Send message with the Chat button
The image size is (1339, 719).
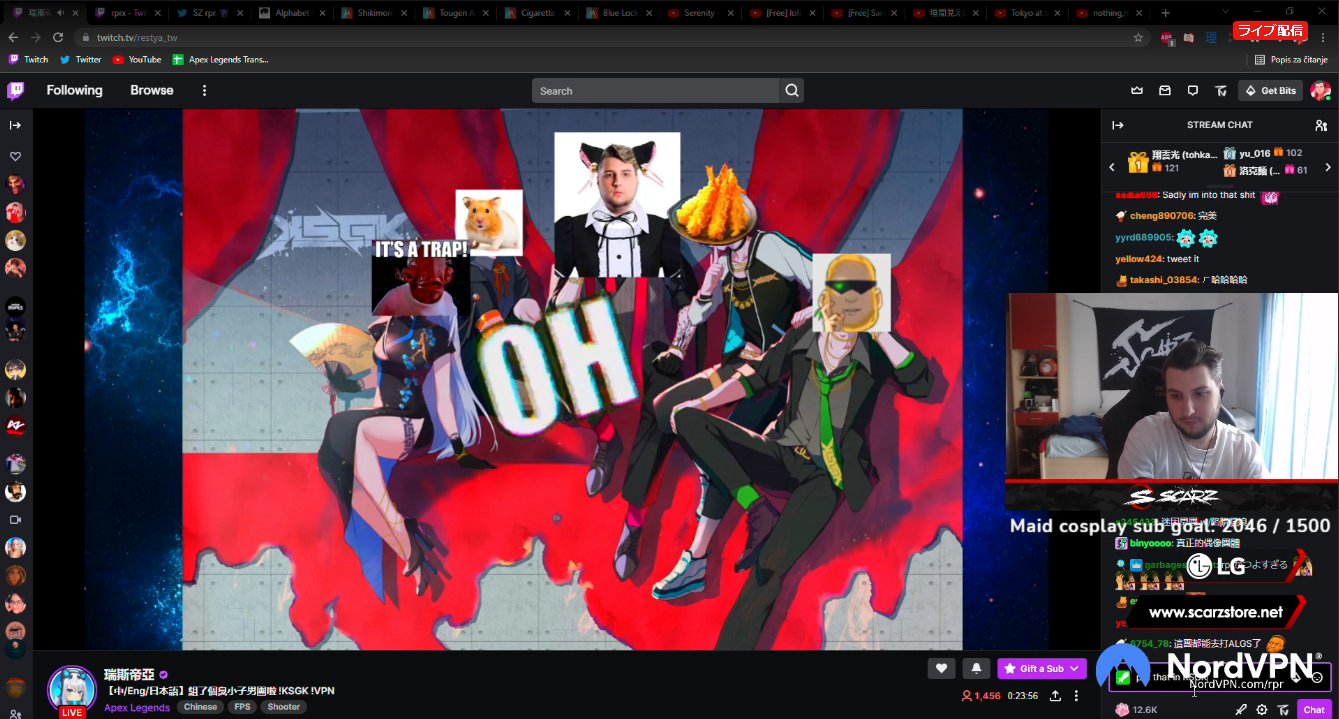tap(1314, 709)
